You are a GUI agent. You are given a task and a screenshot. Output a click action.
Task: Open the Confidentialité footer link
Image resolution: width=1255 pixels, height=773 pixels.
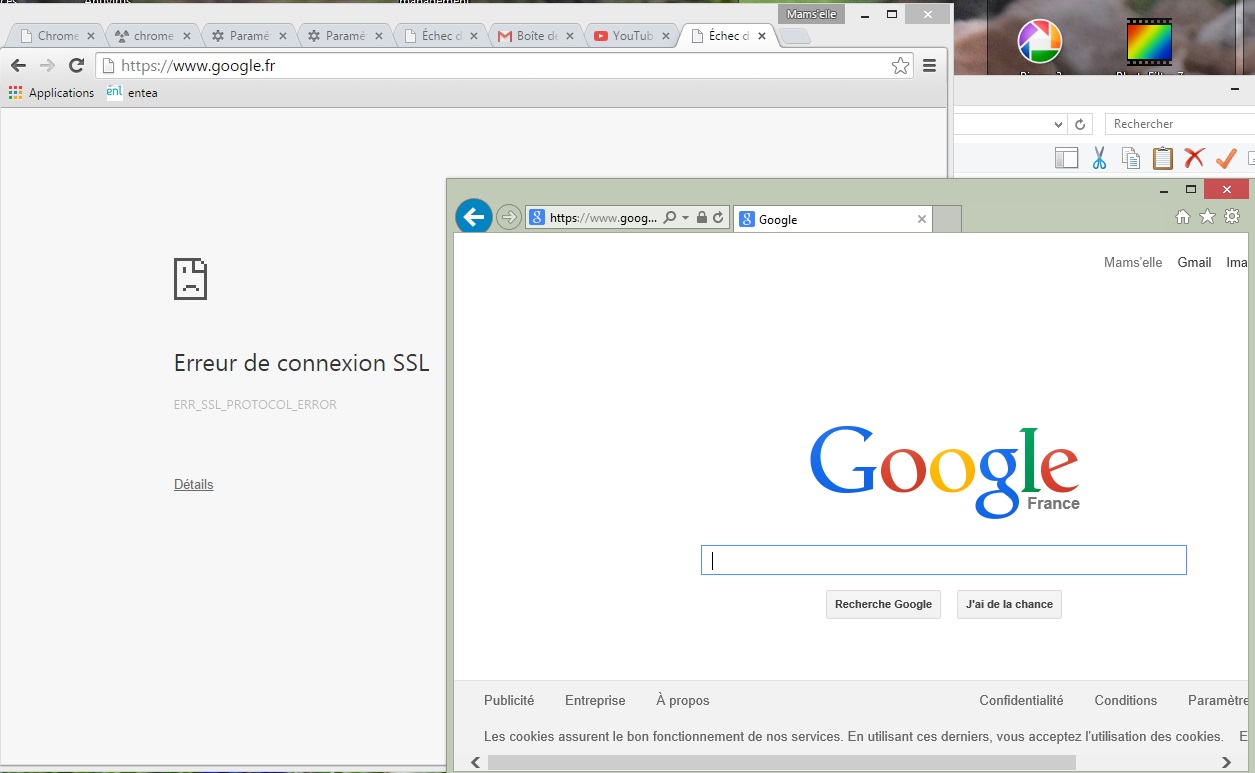(x=1021, y=701)
